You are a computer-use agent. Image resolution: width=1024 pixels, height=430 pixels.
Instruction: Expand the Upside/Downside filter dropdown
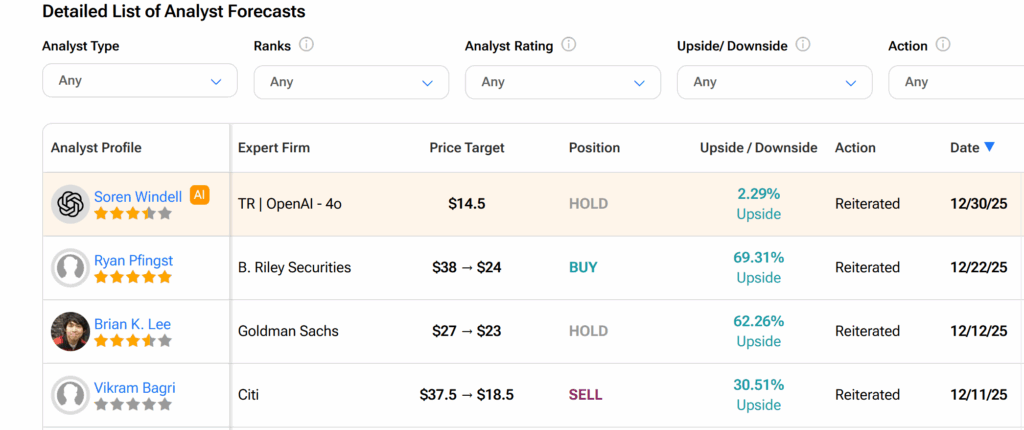(x=774, y=82)
